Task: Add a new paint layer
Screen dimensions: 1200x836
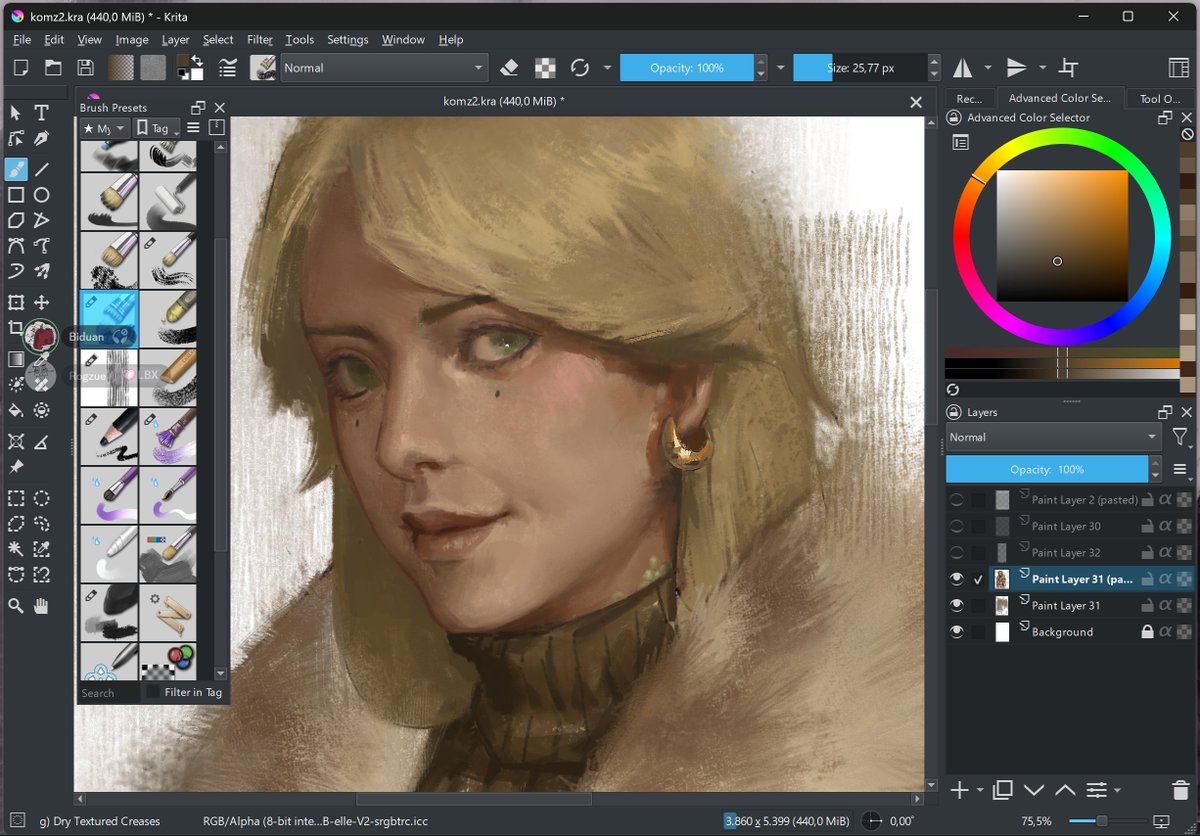Action: click(x=958, y=790)
